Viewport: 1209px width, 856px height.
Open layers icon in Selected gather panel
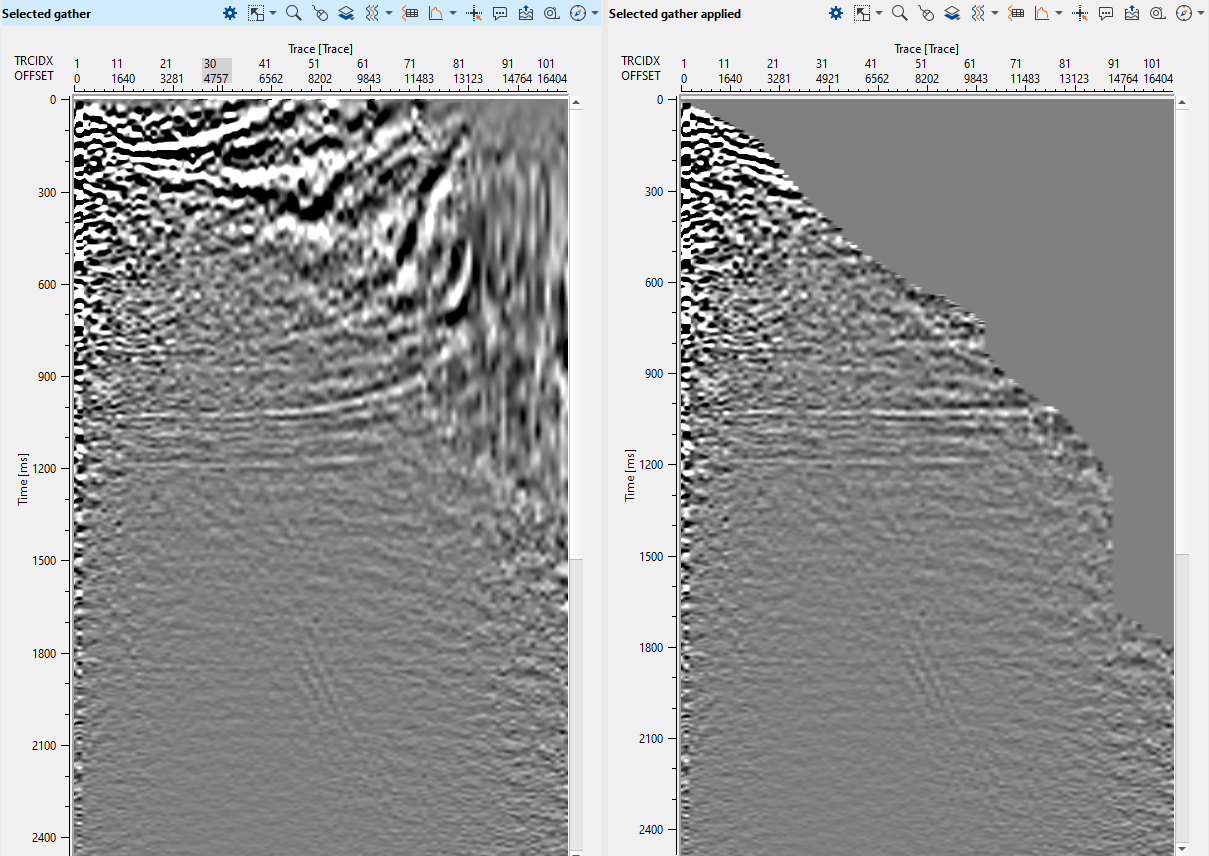click(345, 13)
